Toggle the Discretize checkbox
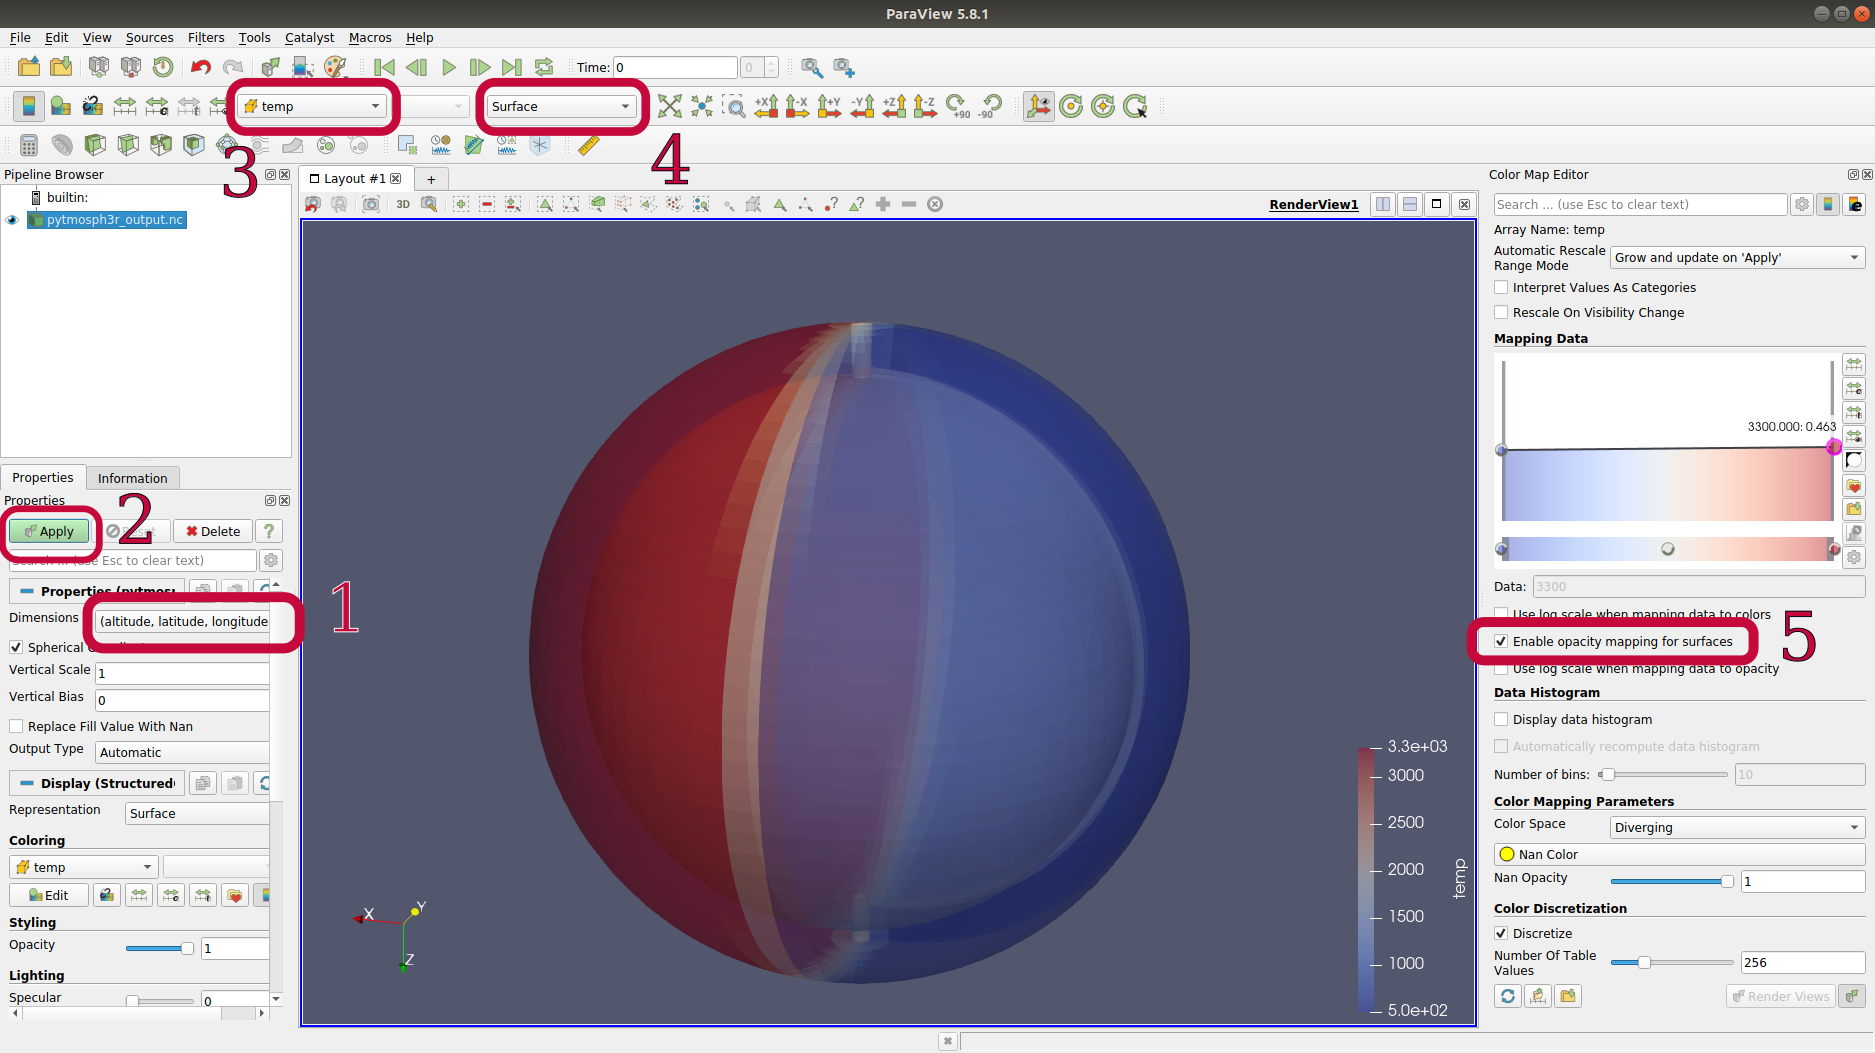This screenshot has width=1875, height=1053. click(1501, 933)
